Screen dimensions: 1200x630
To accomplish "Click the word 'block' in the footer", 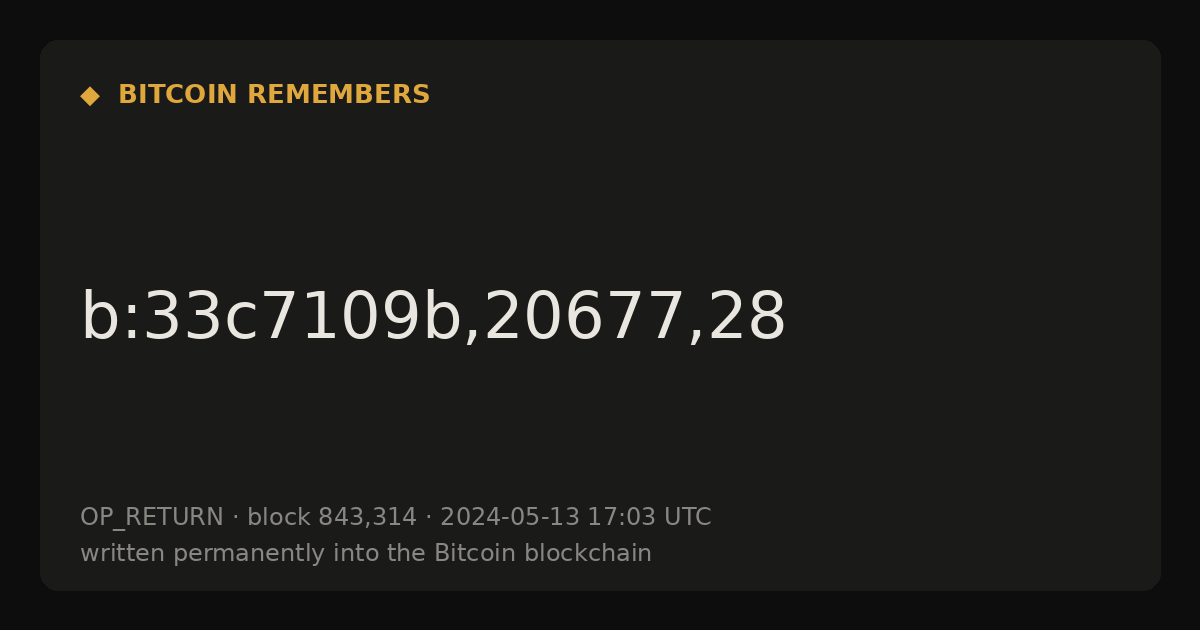I will [x=279, y=518].
